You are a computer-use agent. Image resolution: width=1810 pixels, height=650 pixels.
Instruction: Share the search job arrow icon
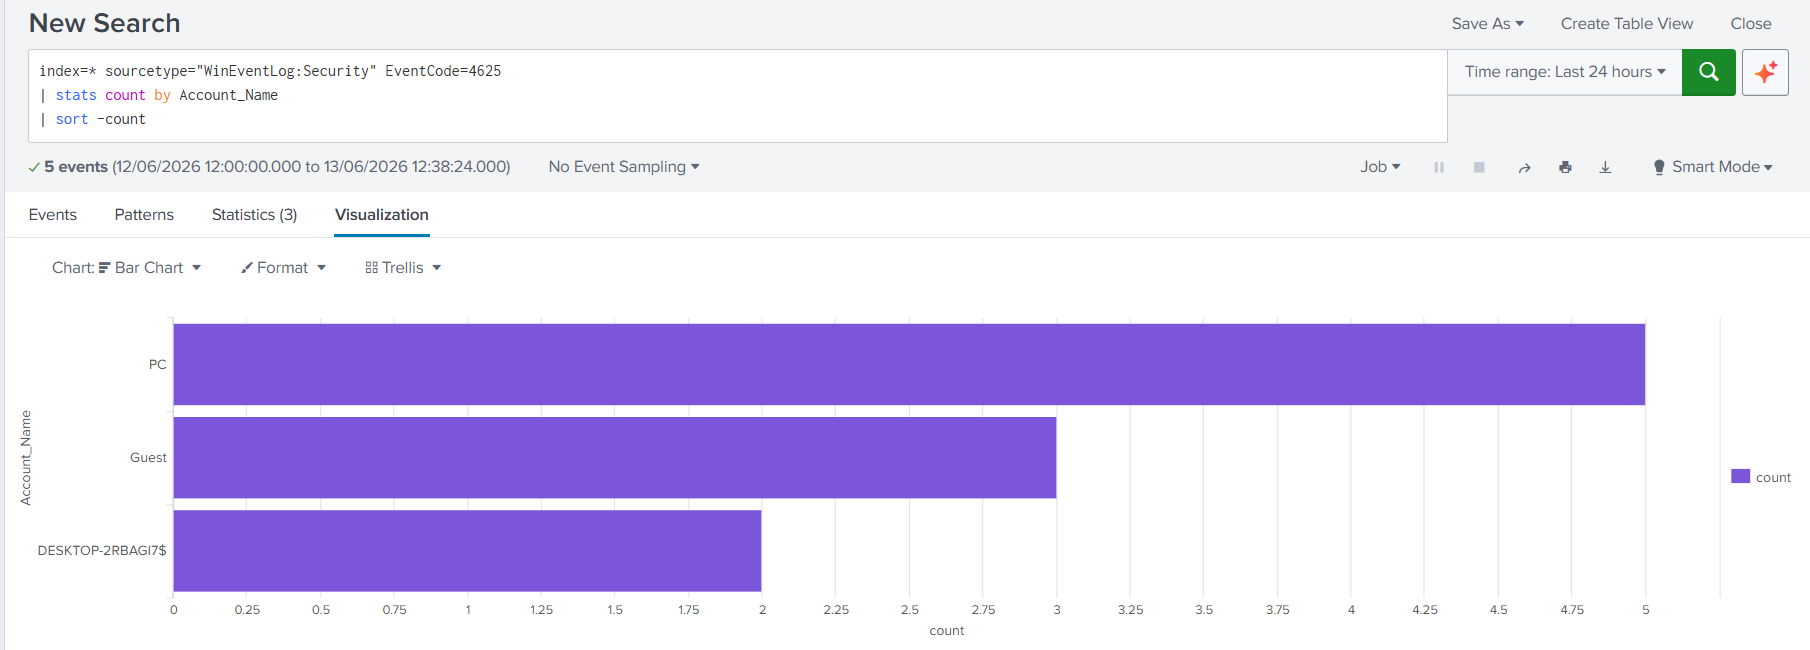click(1524, 167)
